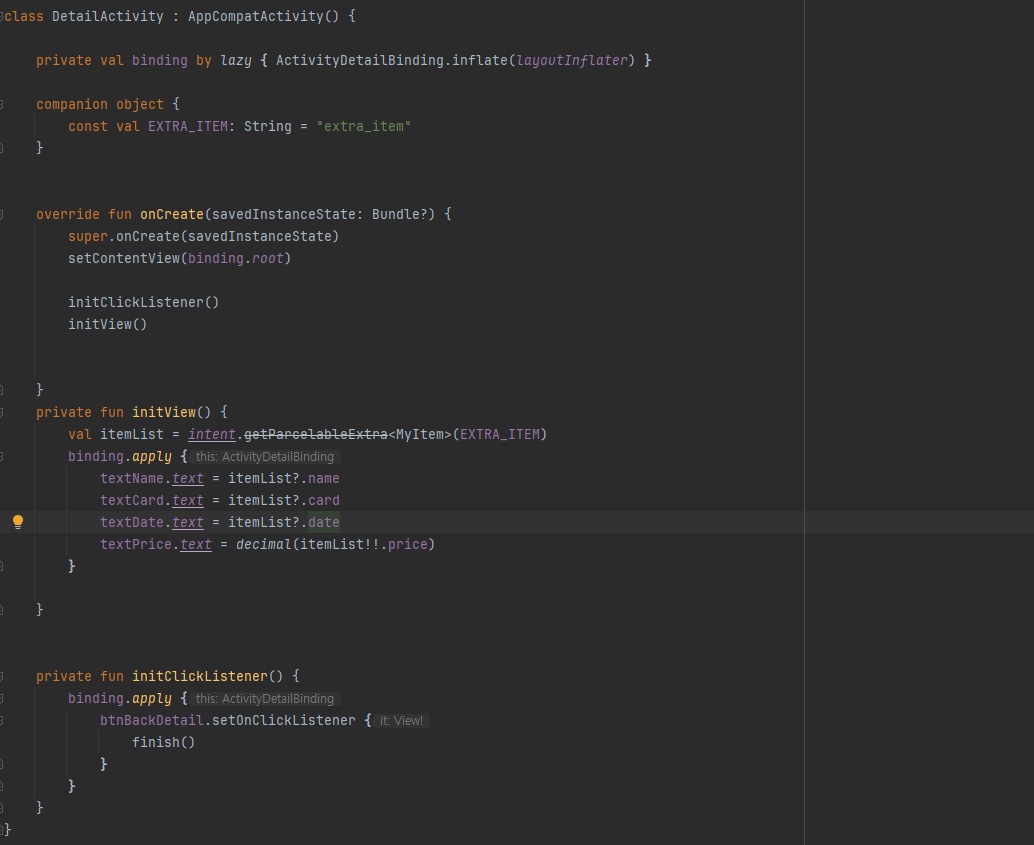Click the underlined intent property
The image size is (1034, 845).
[x=212, y=435]
